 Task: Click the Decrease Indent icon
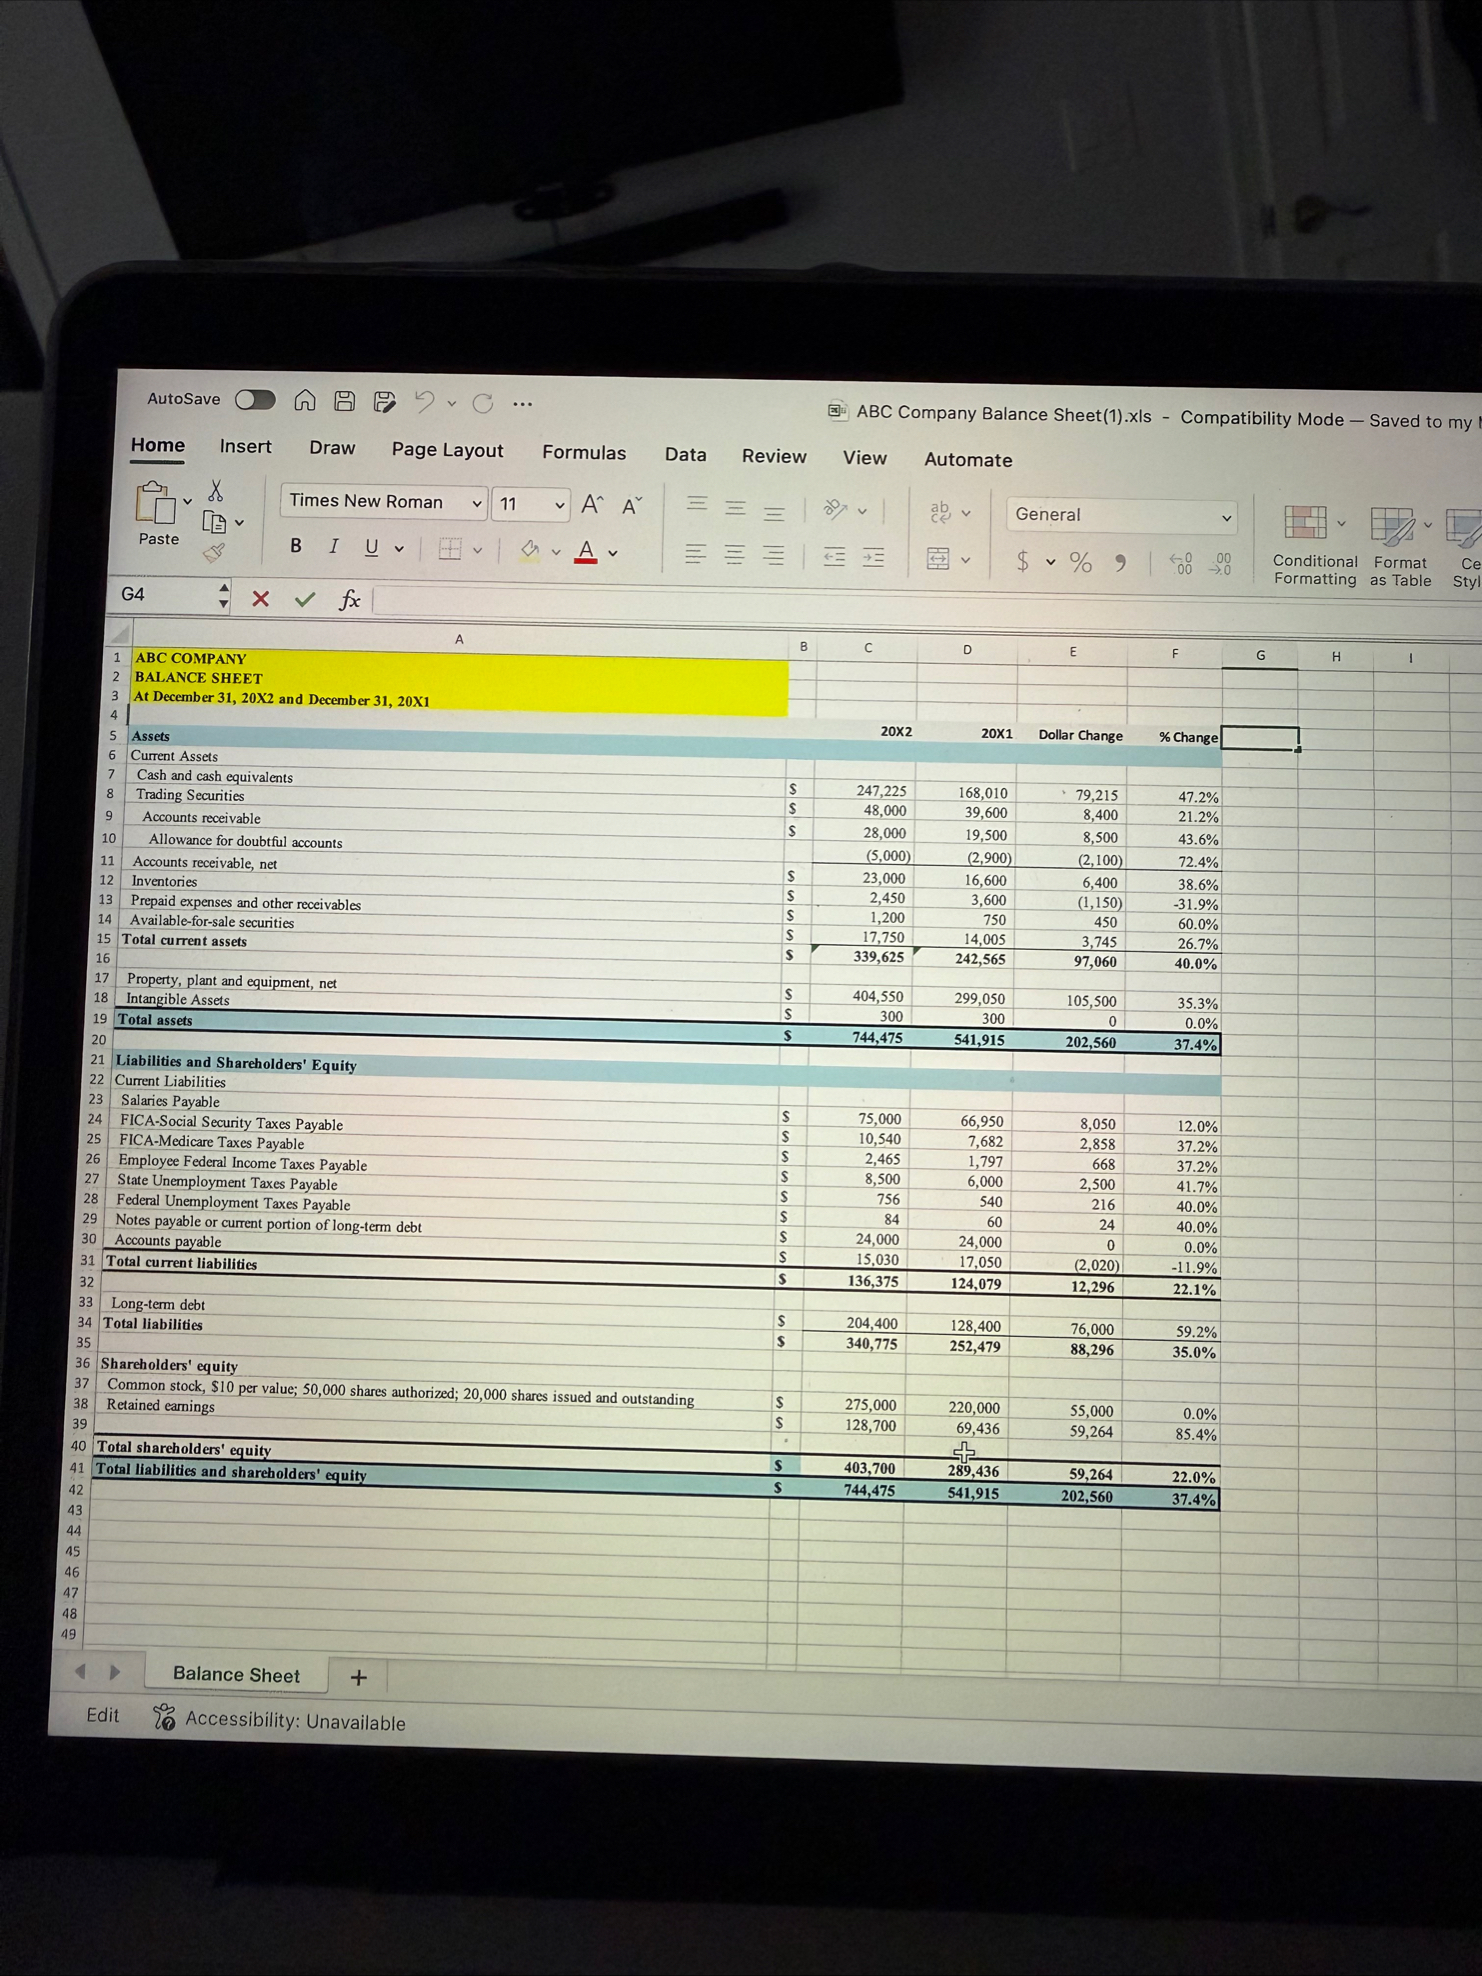point(834,557)
